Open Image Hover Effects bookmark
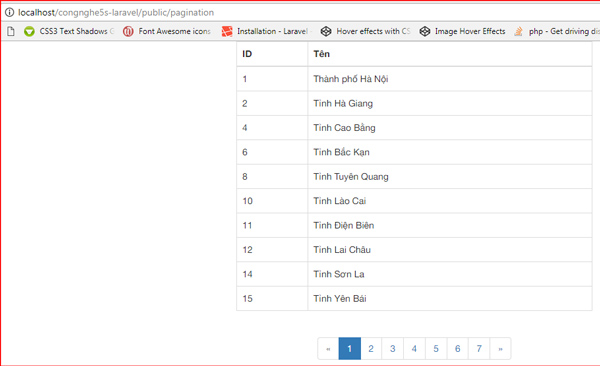The image size is (600, 366). 462,31
